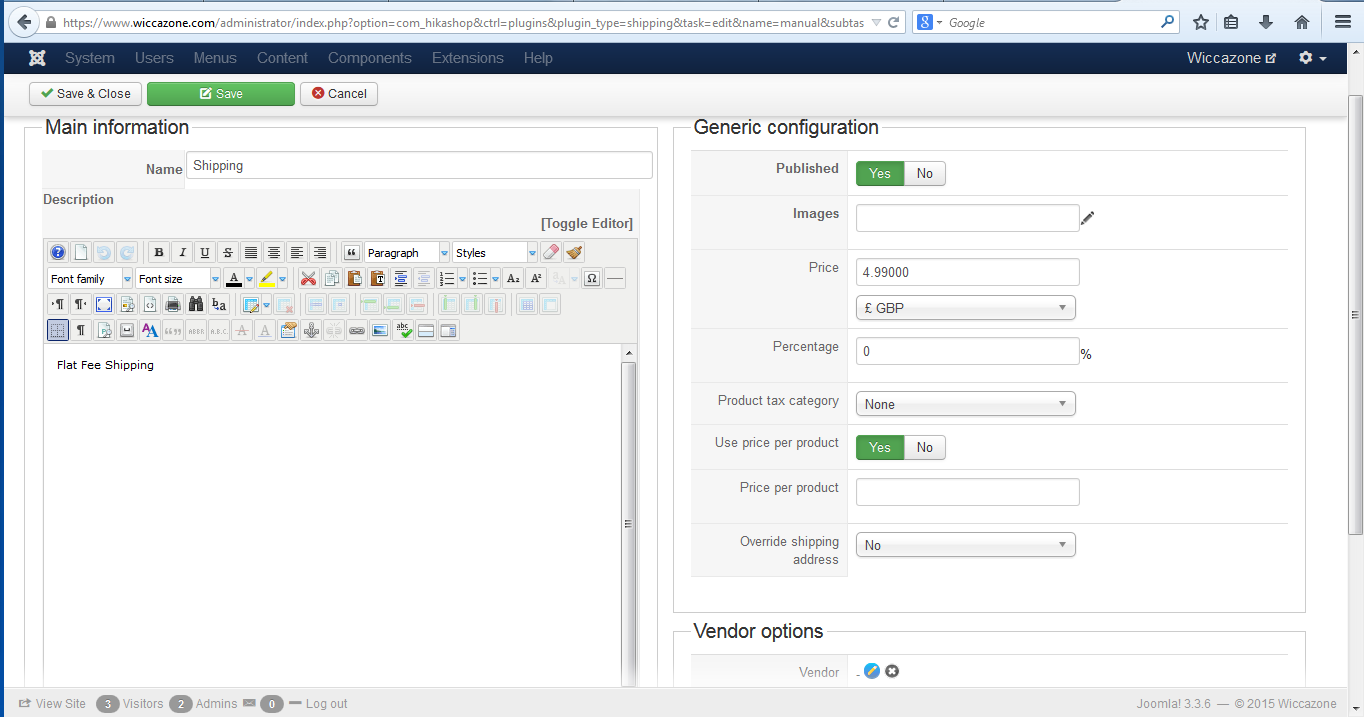Open the Content menu

(282, 58)
